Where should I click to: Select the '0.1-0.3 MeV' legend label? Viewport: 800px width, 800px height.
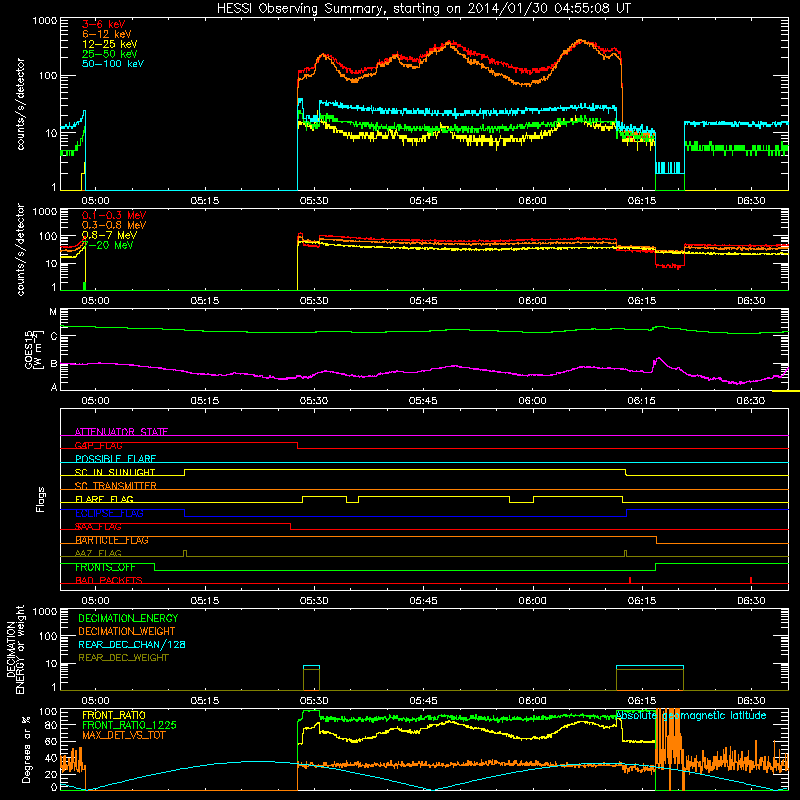click(114, 215)
